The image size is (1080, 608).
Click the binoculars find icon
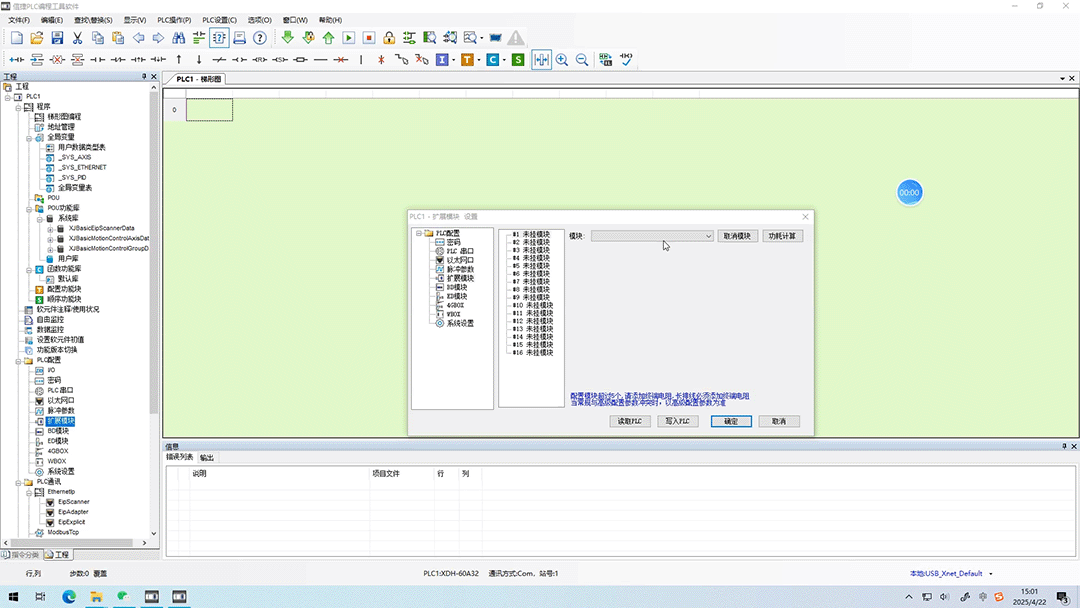178,38
